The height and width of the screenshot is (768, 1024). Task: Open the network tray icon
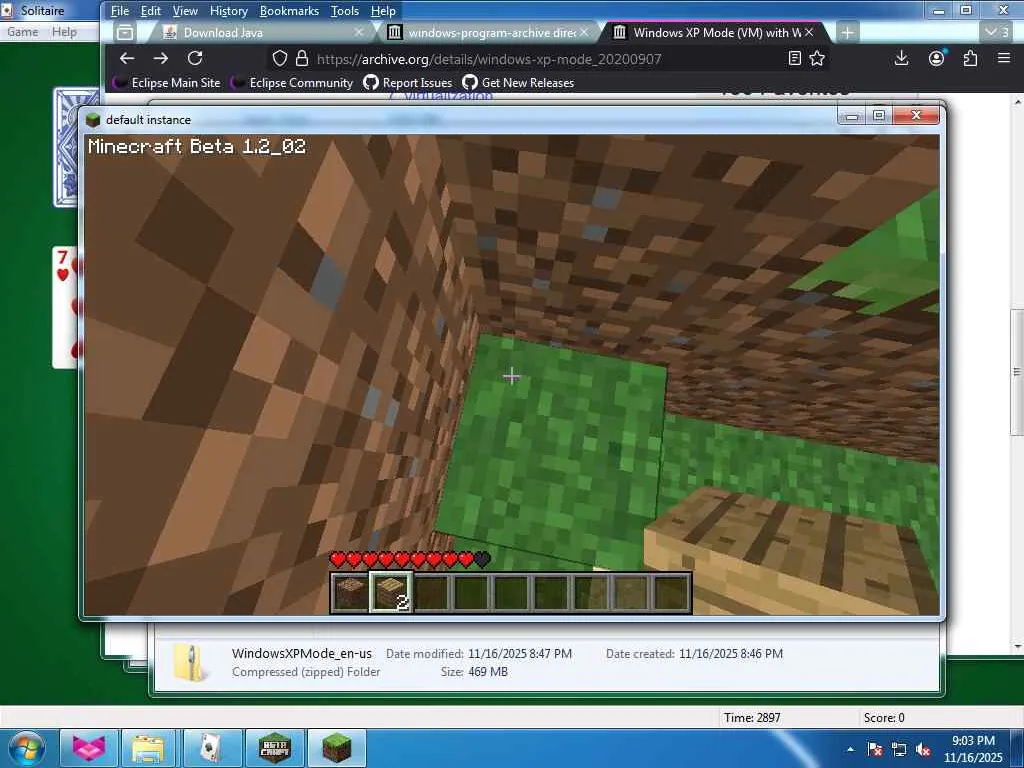point(899,749)
